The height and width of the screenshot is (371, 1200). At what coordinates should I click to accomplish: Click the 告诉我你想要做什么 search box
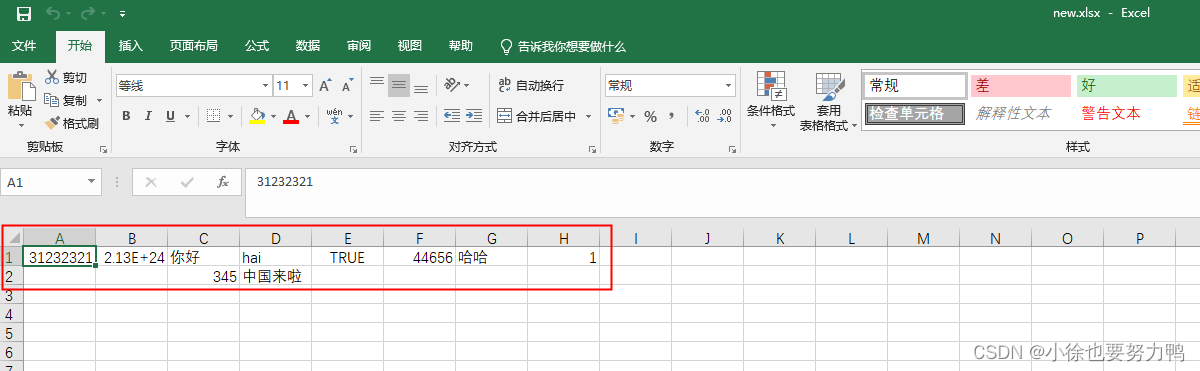point(563,46)
